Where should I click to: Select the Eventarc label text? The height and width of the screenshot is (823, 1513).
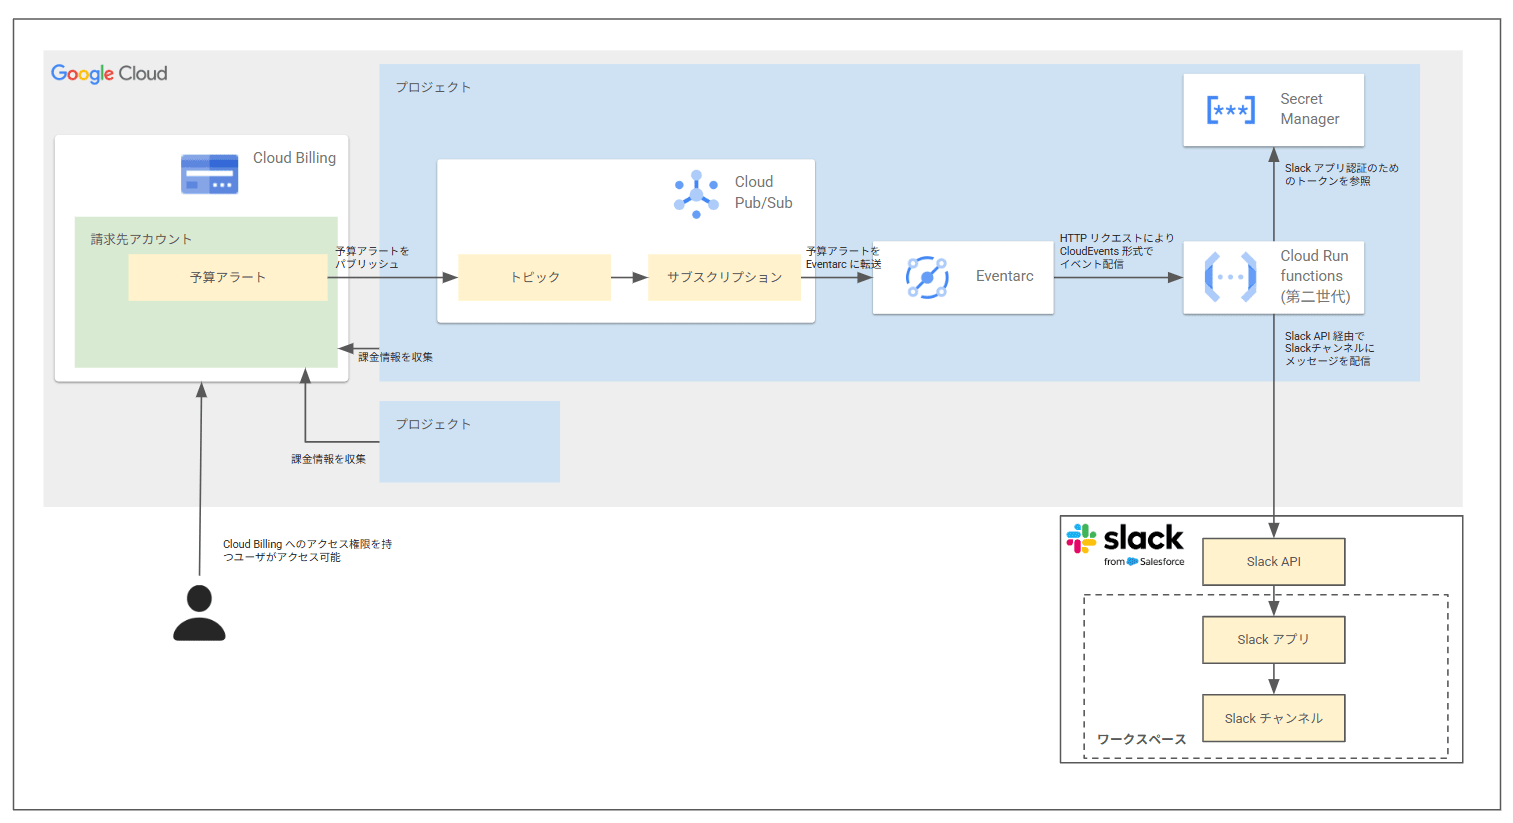1004,276
